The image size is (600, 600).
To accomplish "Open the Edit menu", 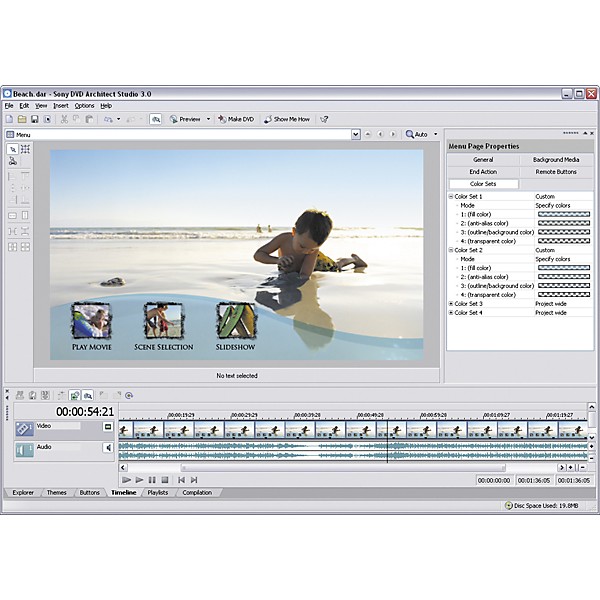I will (24, 106).
